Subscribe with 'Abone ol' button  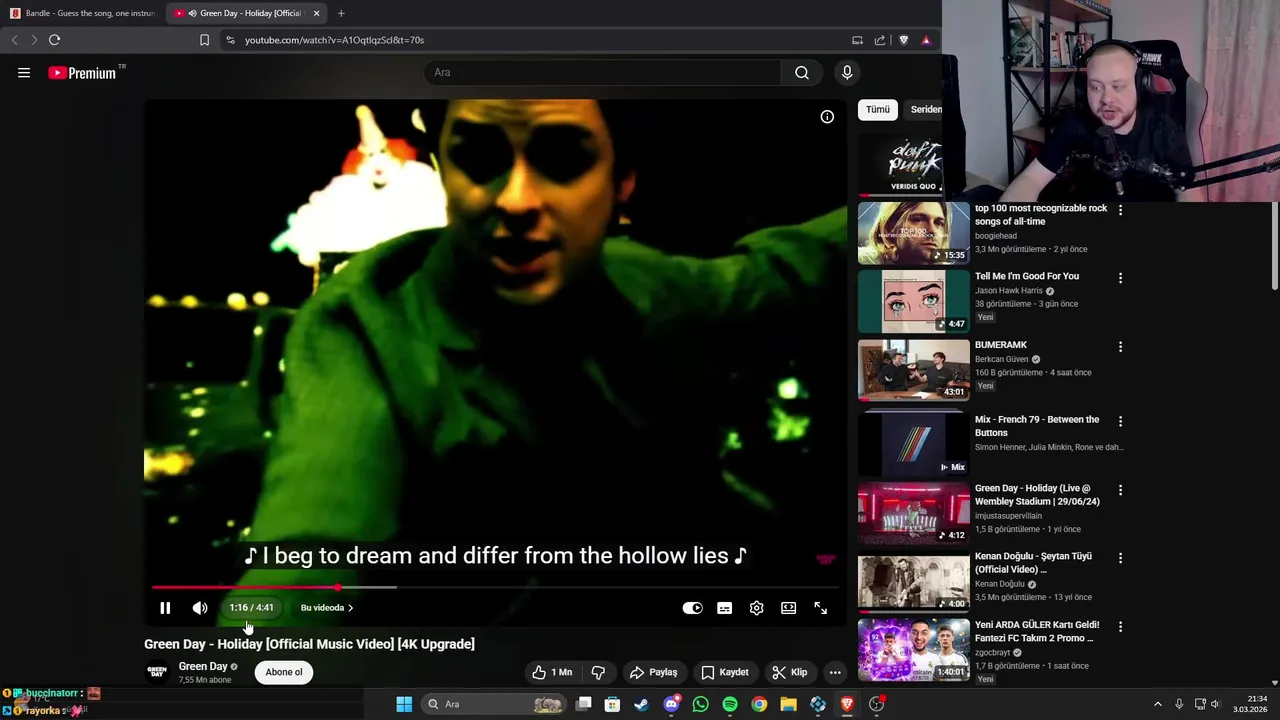(284, 672)
